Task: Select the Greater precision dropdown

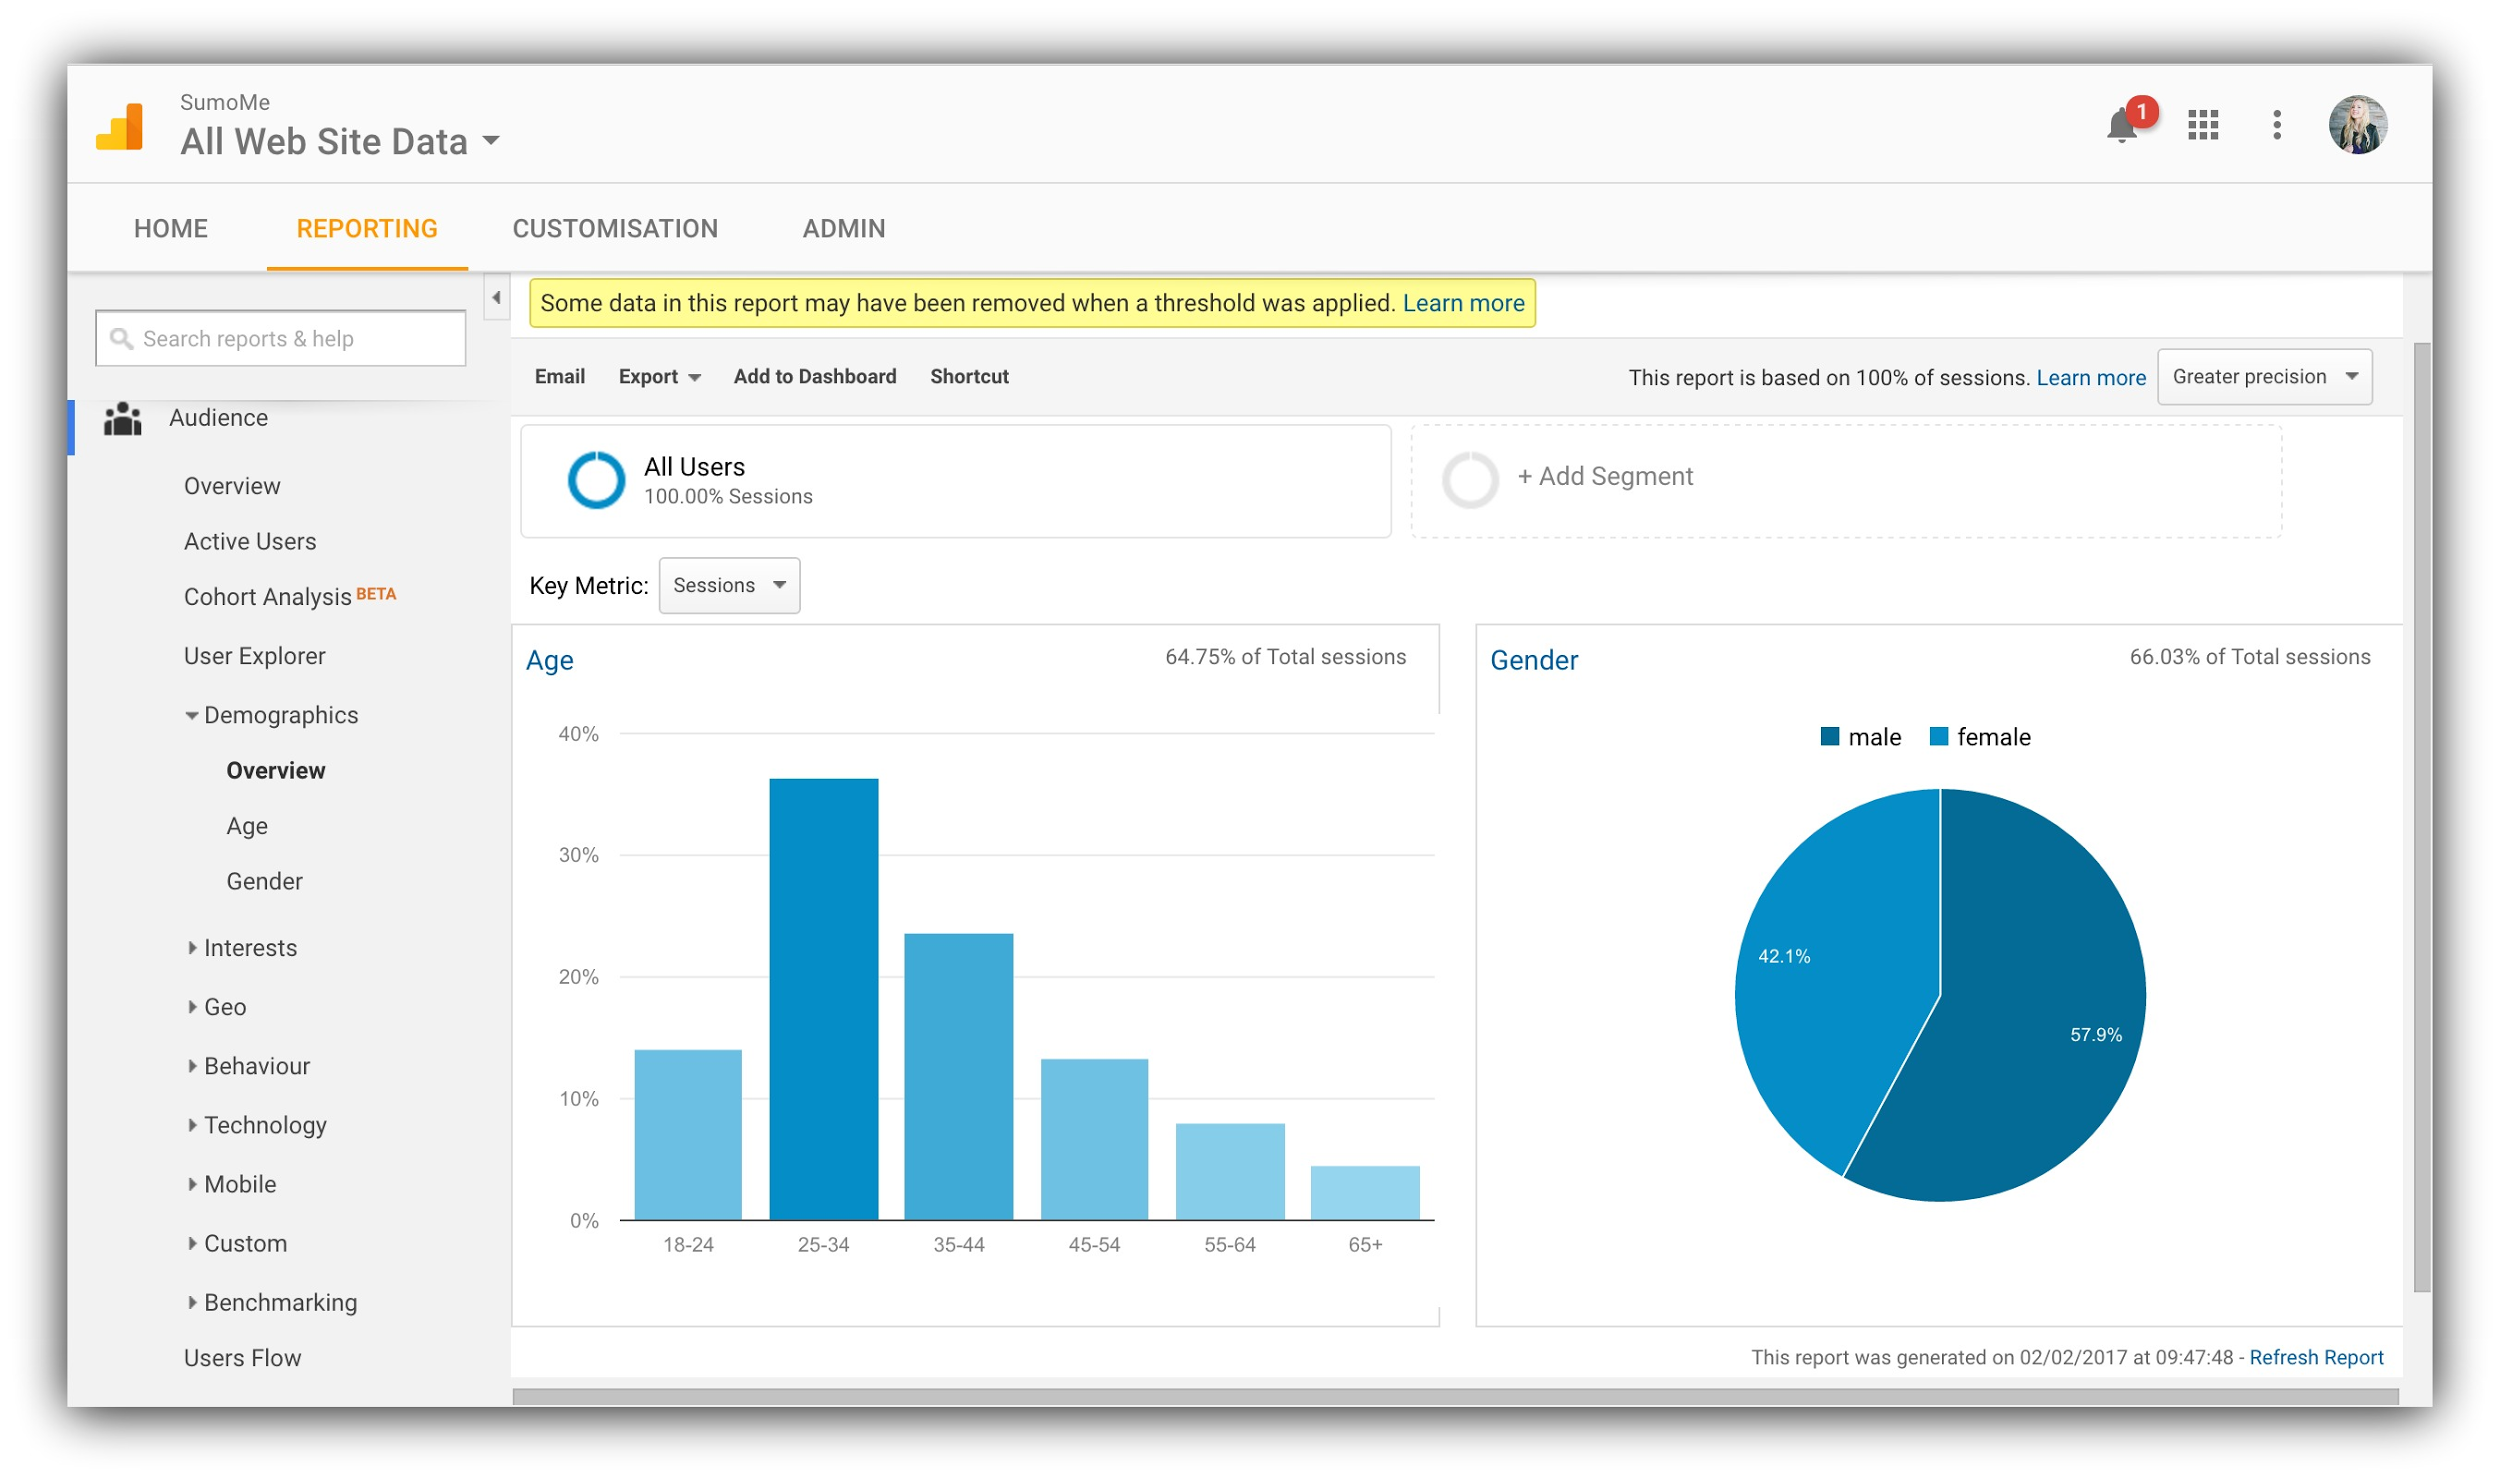Action: (x=2266, y=377)
